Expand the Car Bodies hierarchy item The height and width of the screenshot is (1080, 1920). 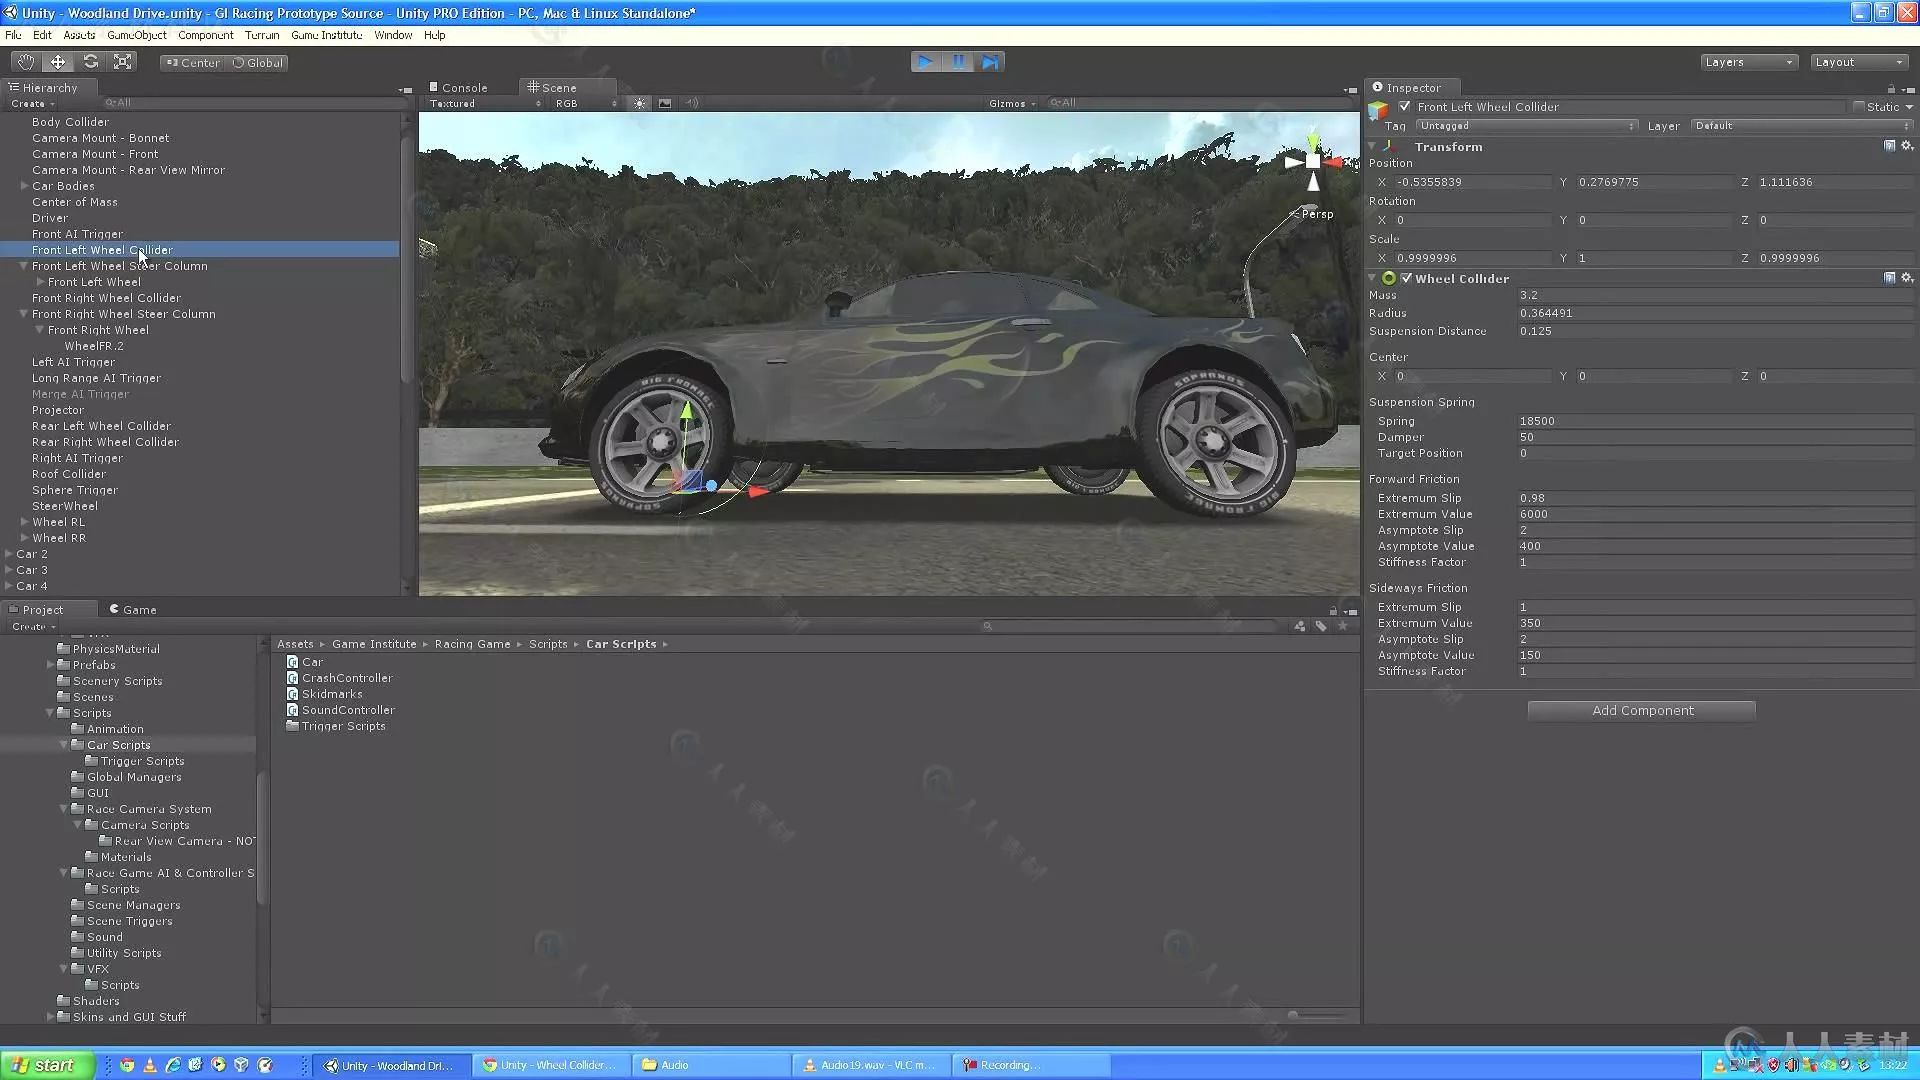[24, 186]
